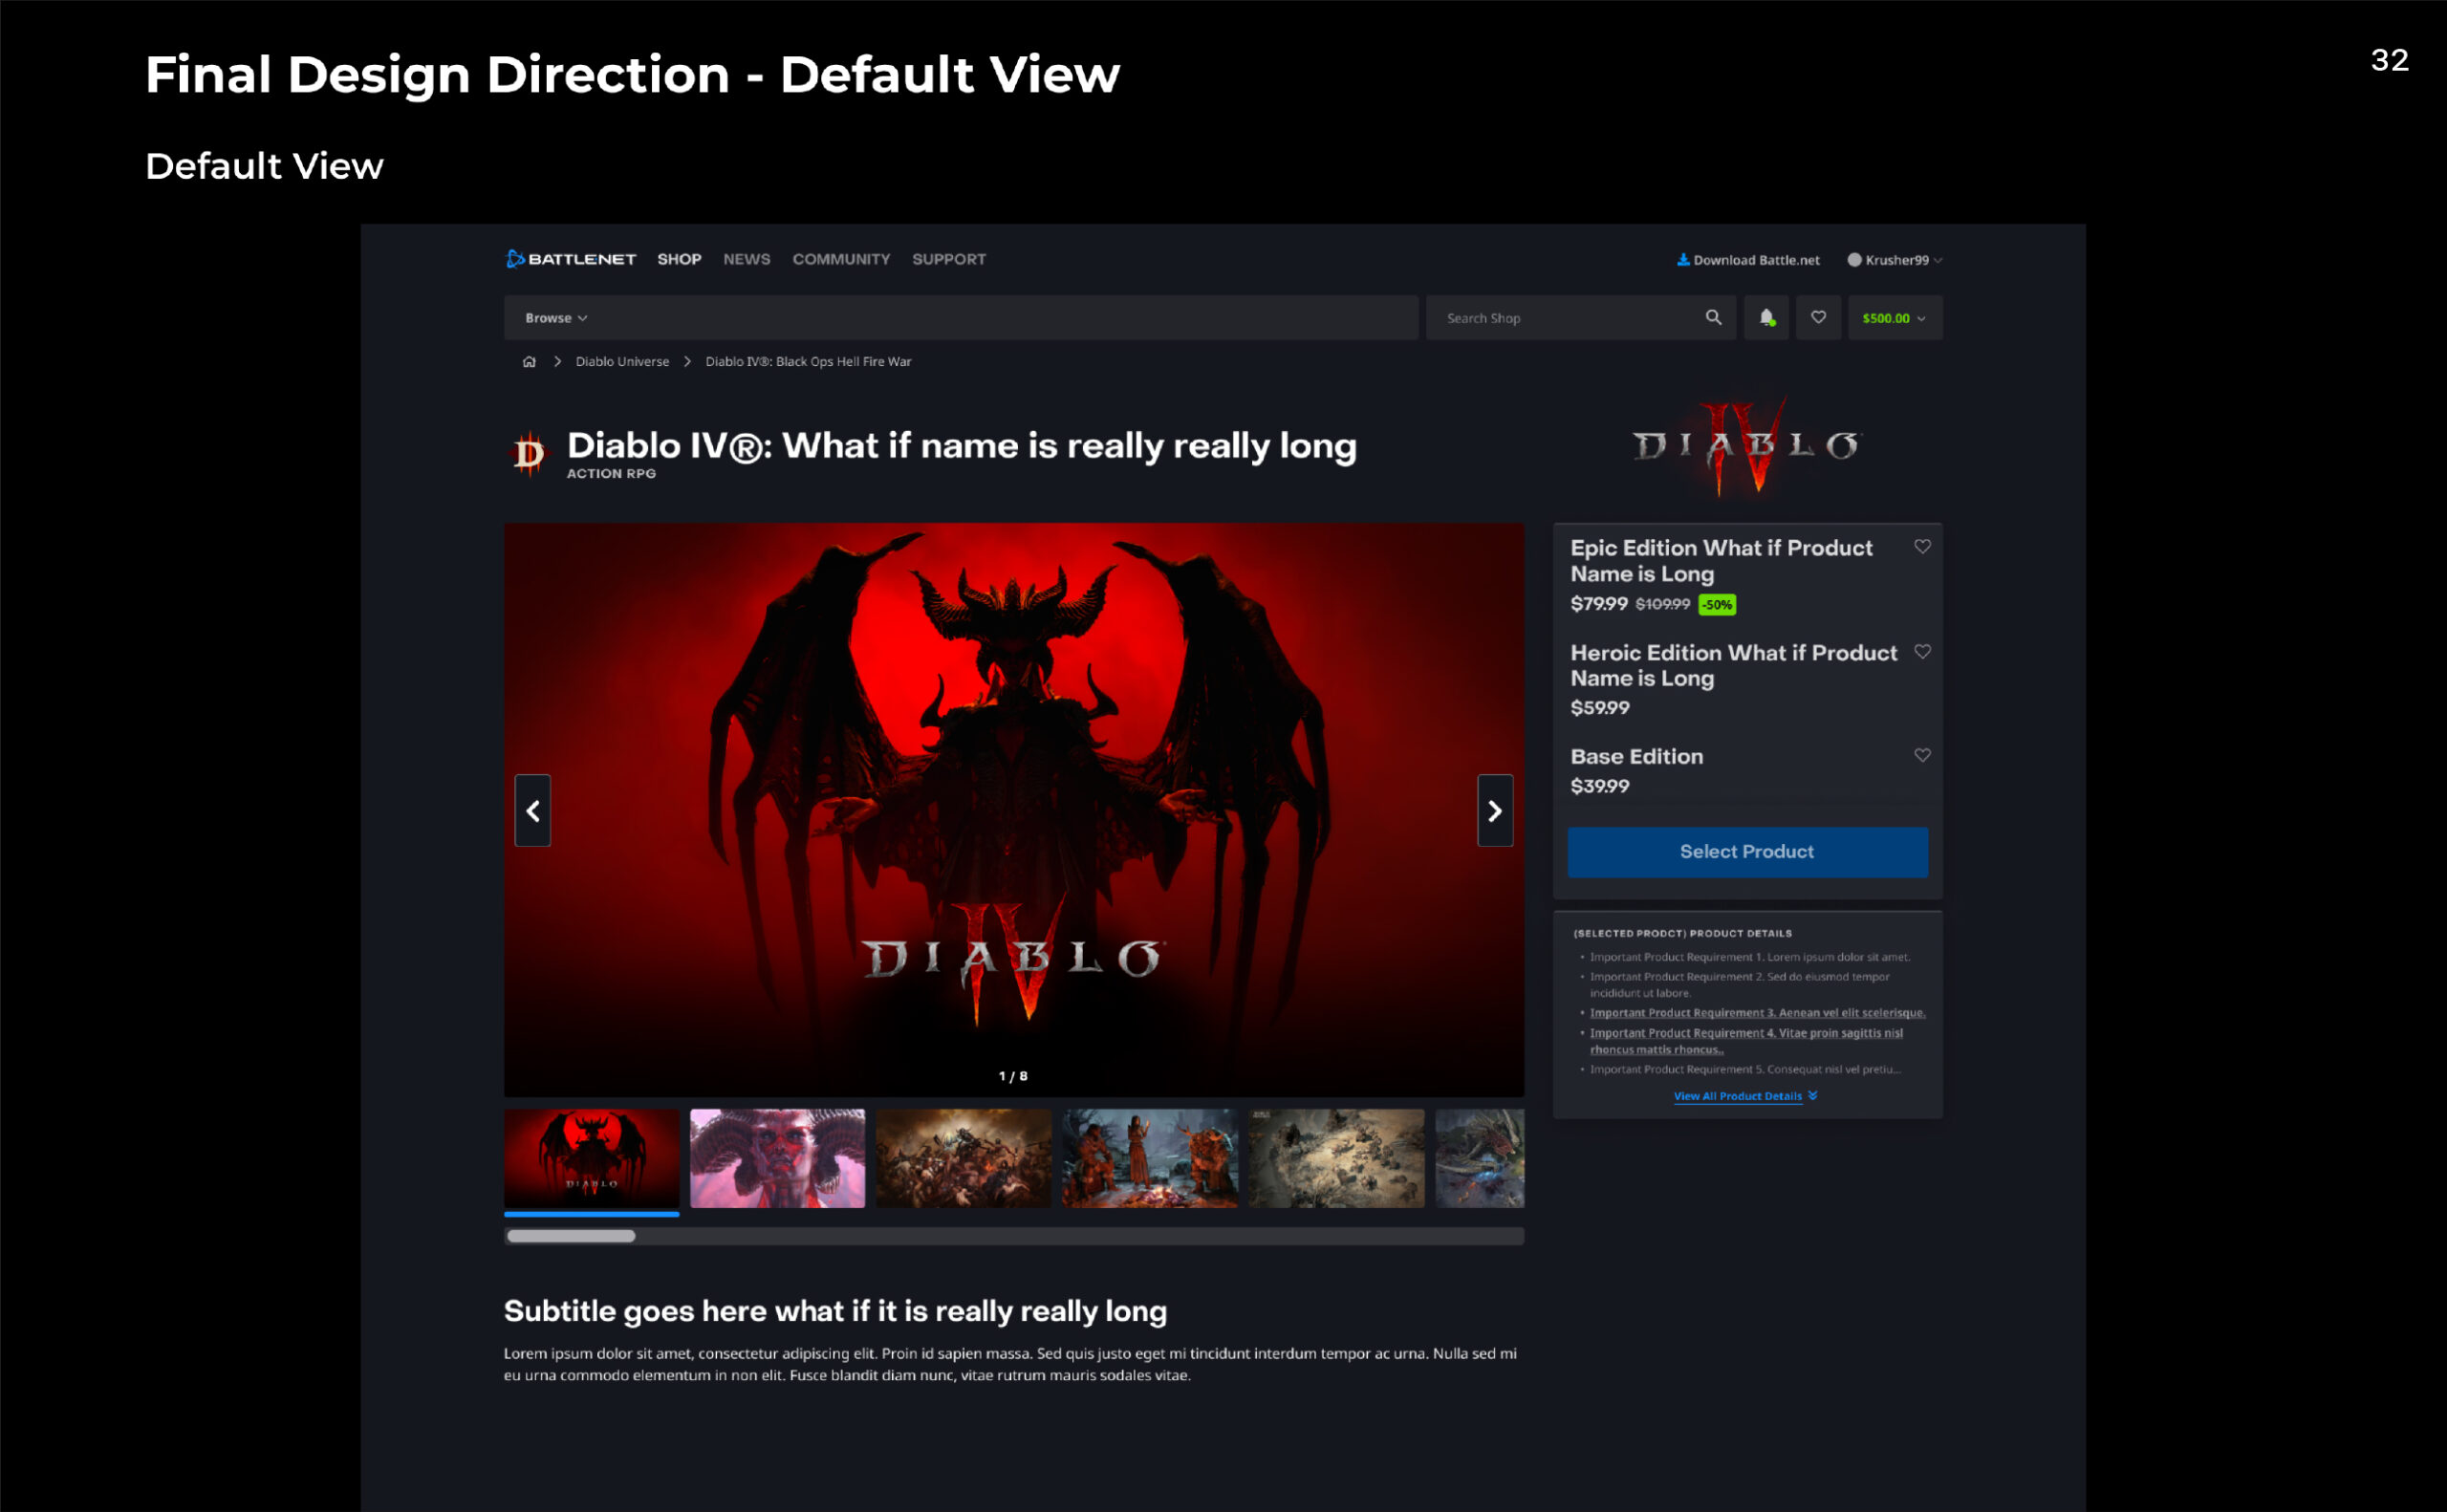Click the Select Product button

[x=1747, y=852]
